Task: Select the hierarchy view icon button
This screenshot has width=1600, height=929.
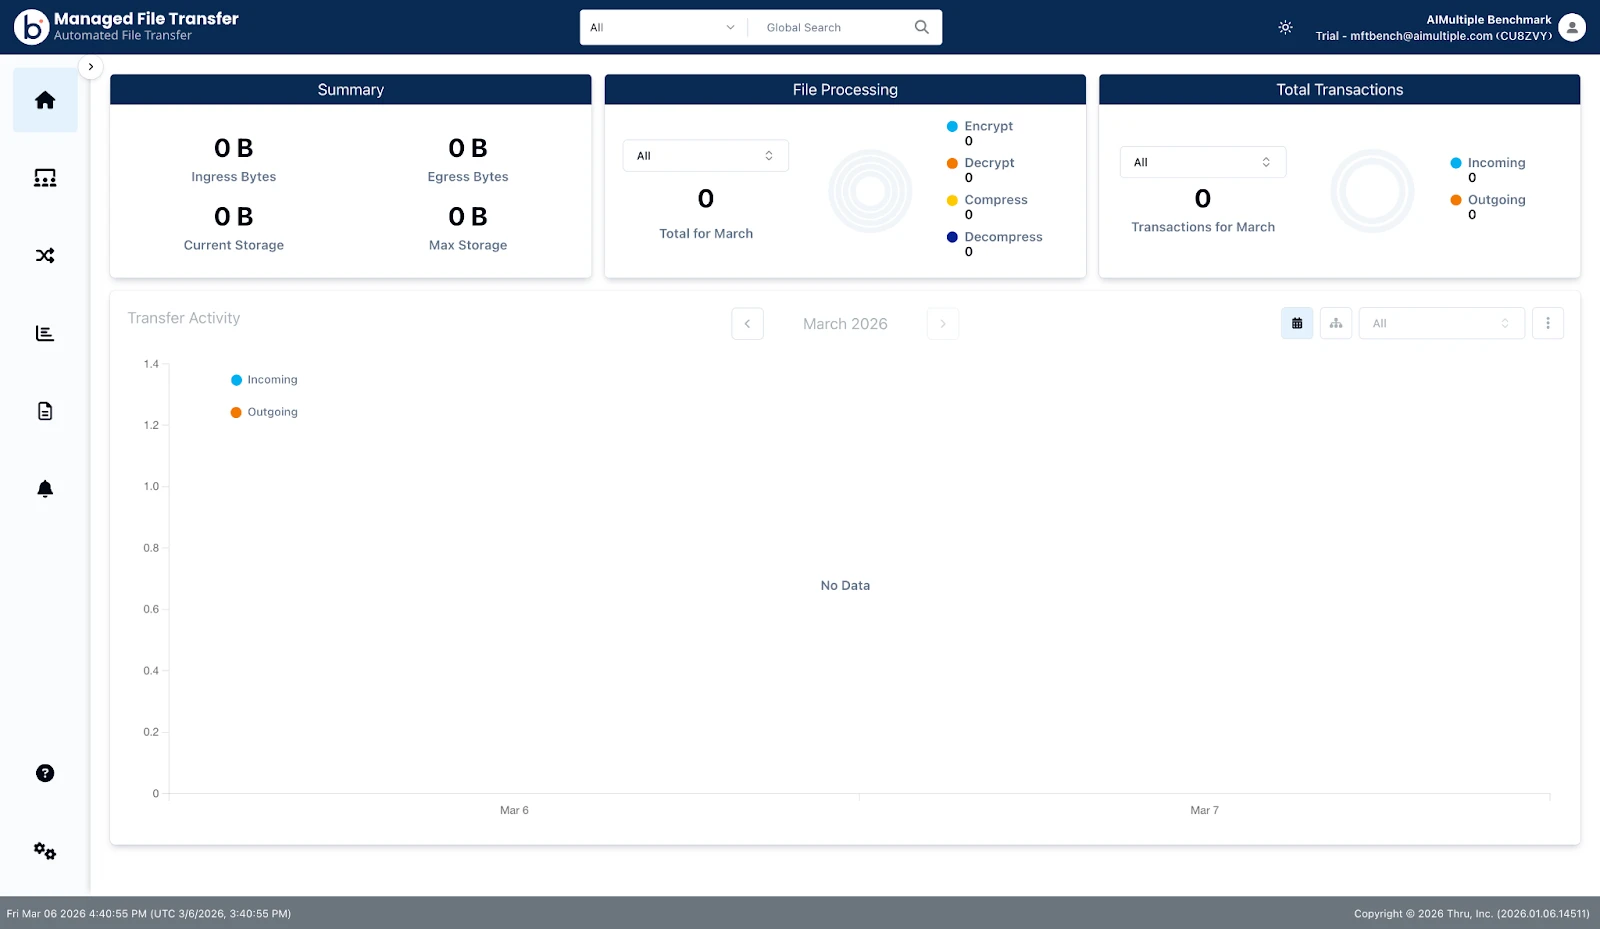Action: pos(1336,323)
